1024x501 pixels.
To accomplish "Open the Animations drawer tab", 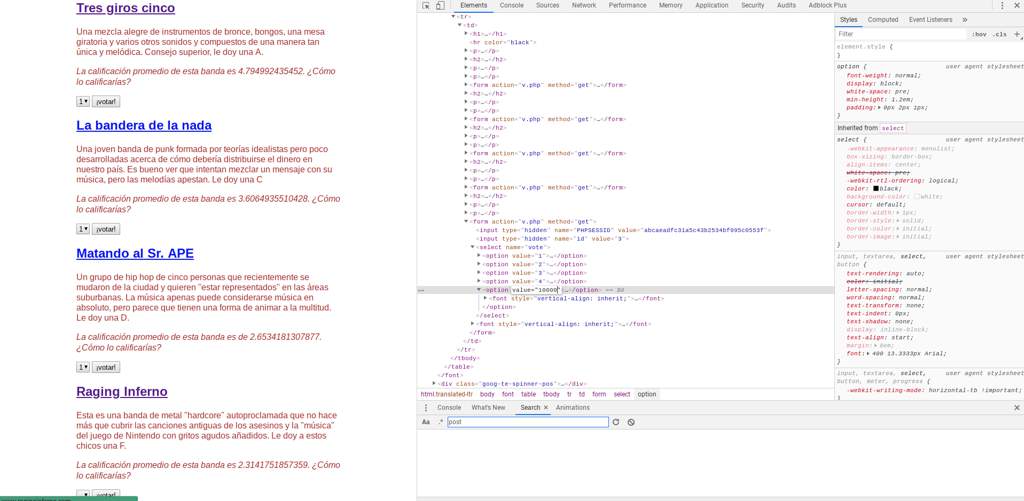I will click(x=573, y=408).
